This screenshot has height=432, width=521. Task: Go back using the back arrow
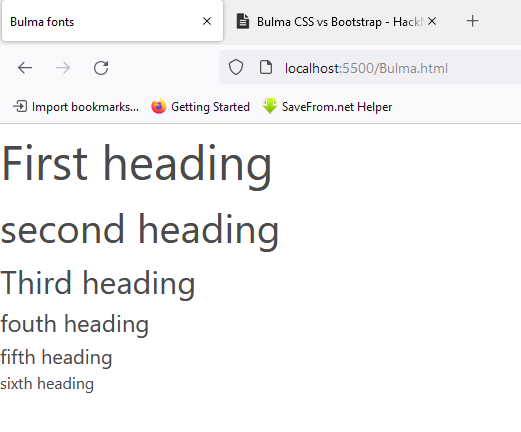(x=25, y=68)
